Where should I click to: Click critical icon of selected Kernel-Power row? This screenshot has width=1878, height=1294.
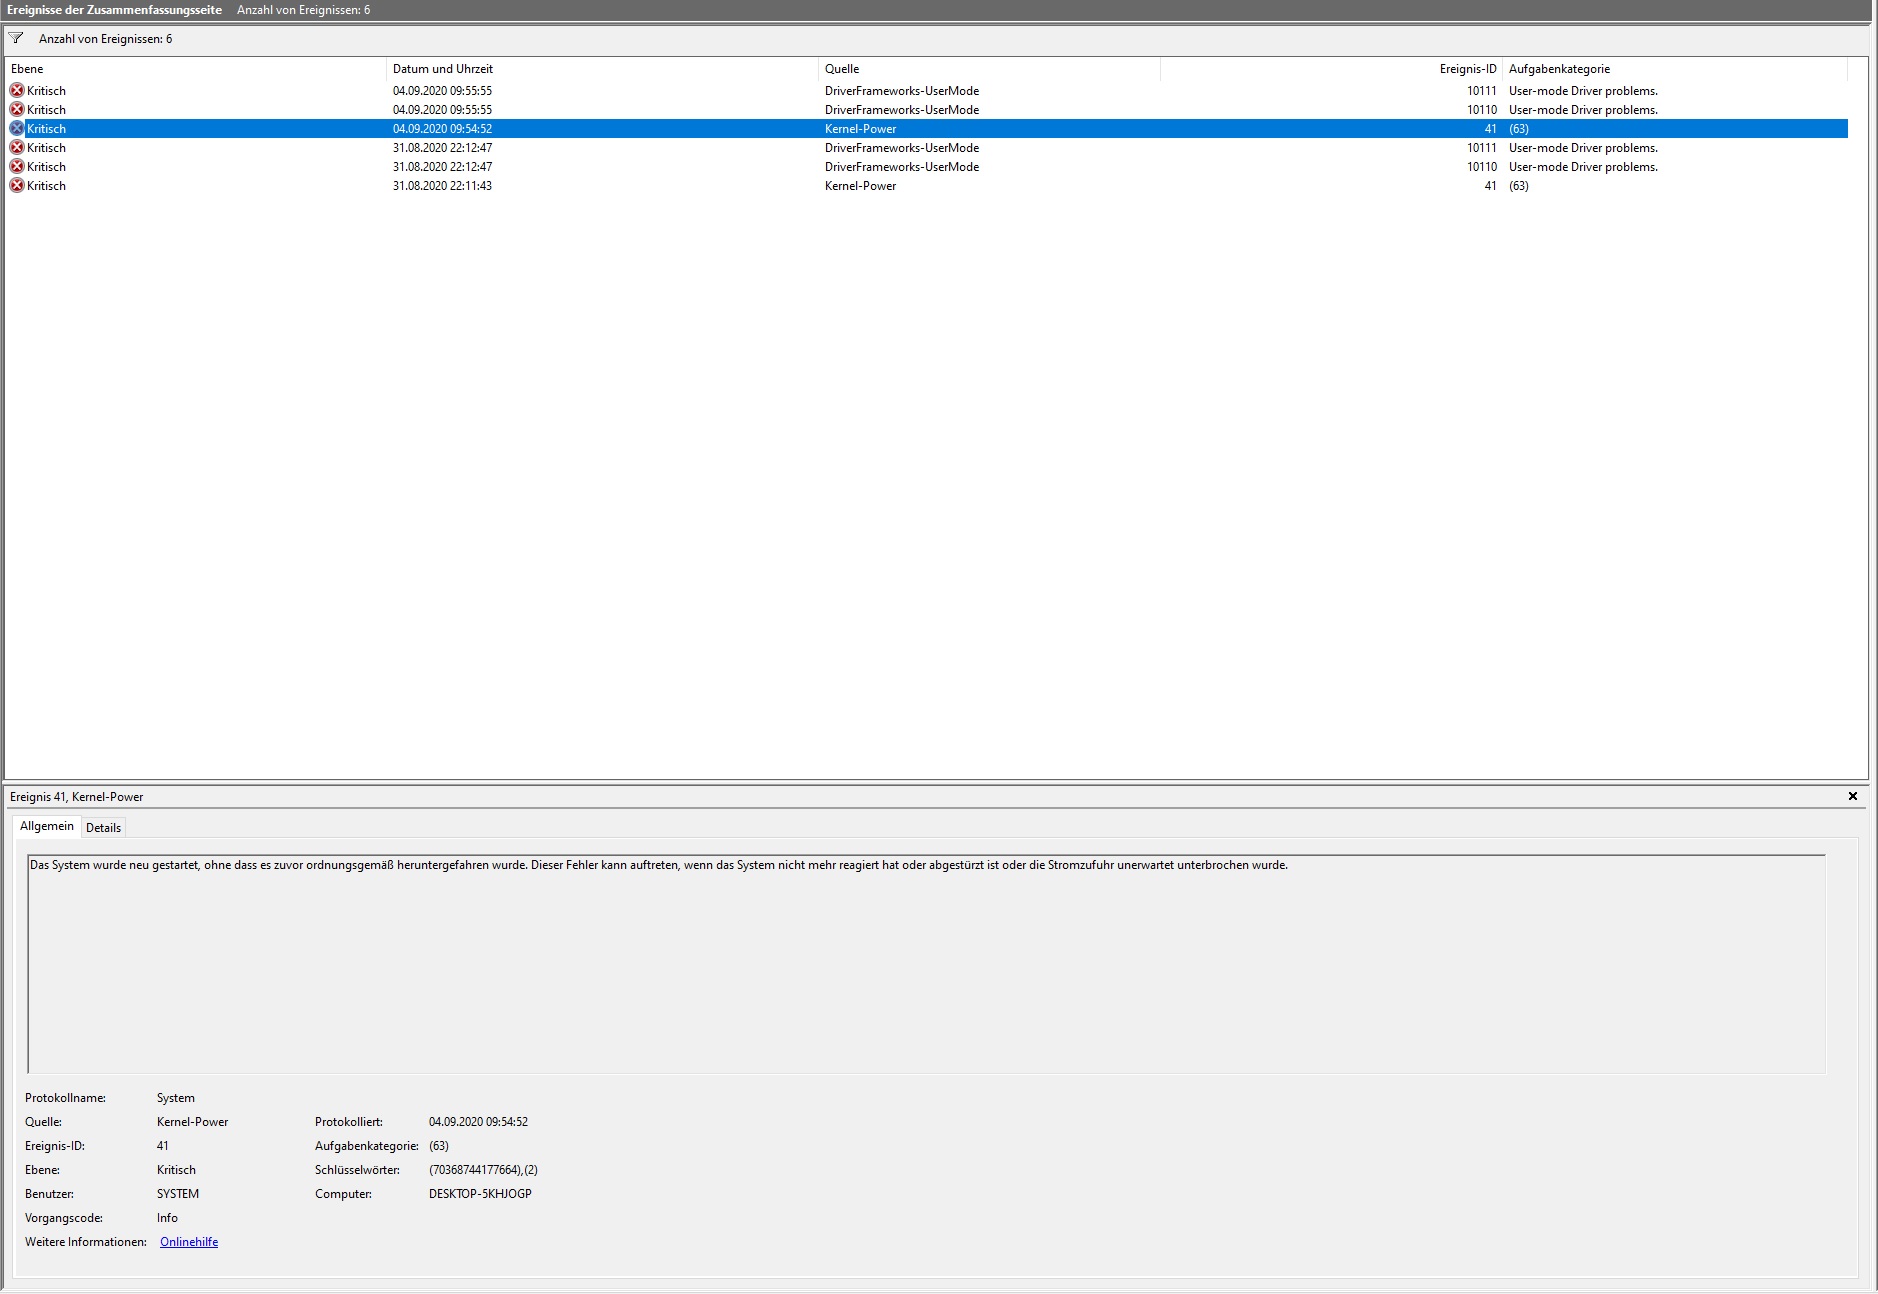click(17, 128)
